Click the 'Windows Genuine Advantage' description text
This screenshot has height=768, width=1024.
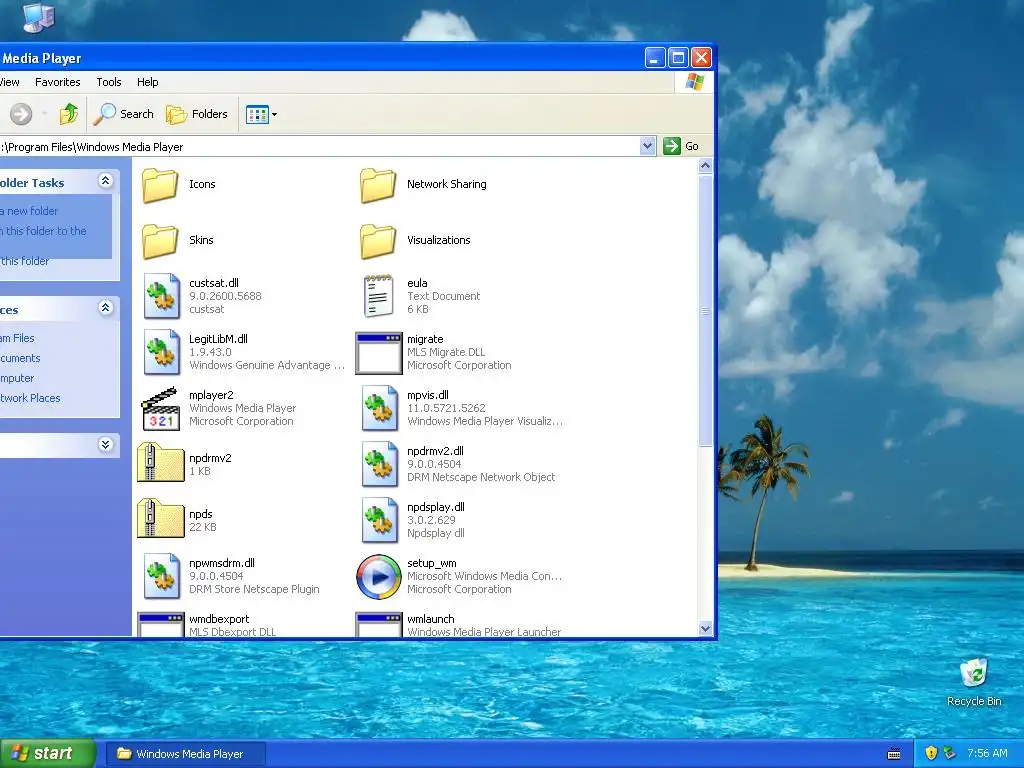[x=267, y=366]
